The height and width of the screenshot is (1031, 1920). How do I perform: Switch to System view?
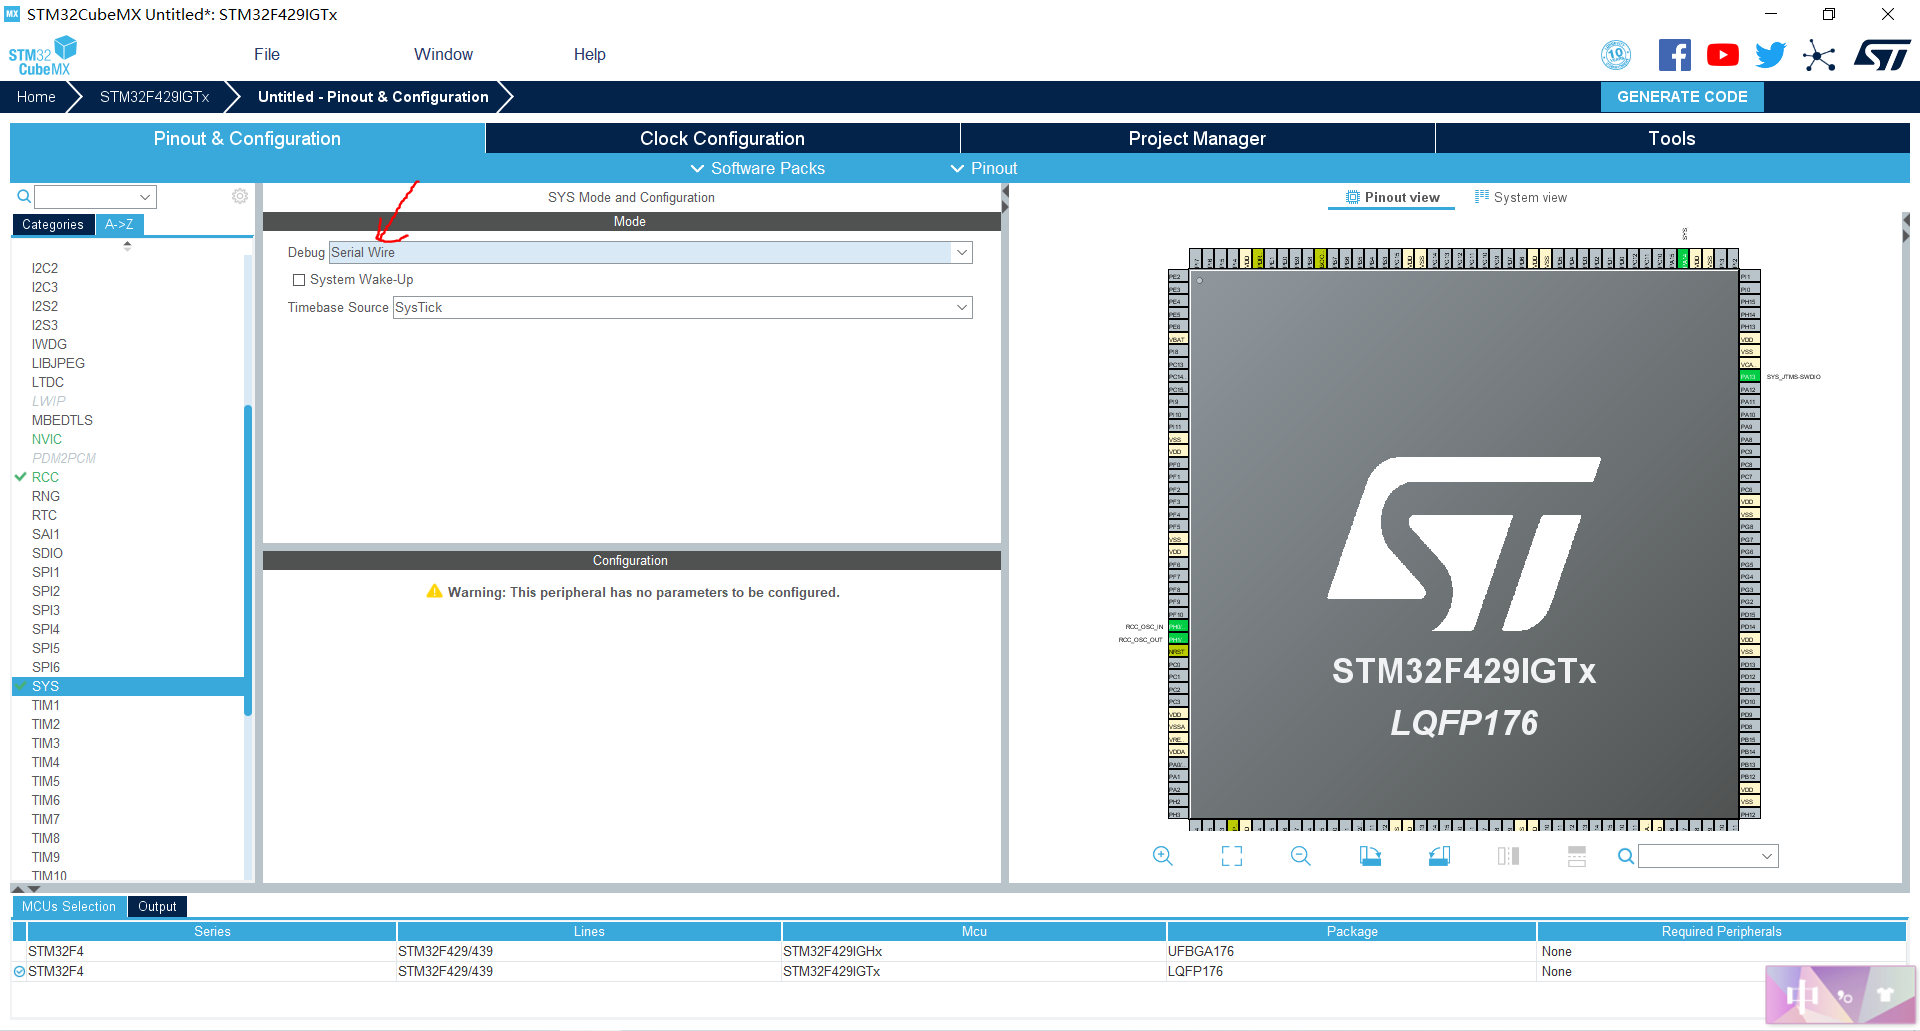1521,197
